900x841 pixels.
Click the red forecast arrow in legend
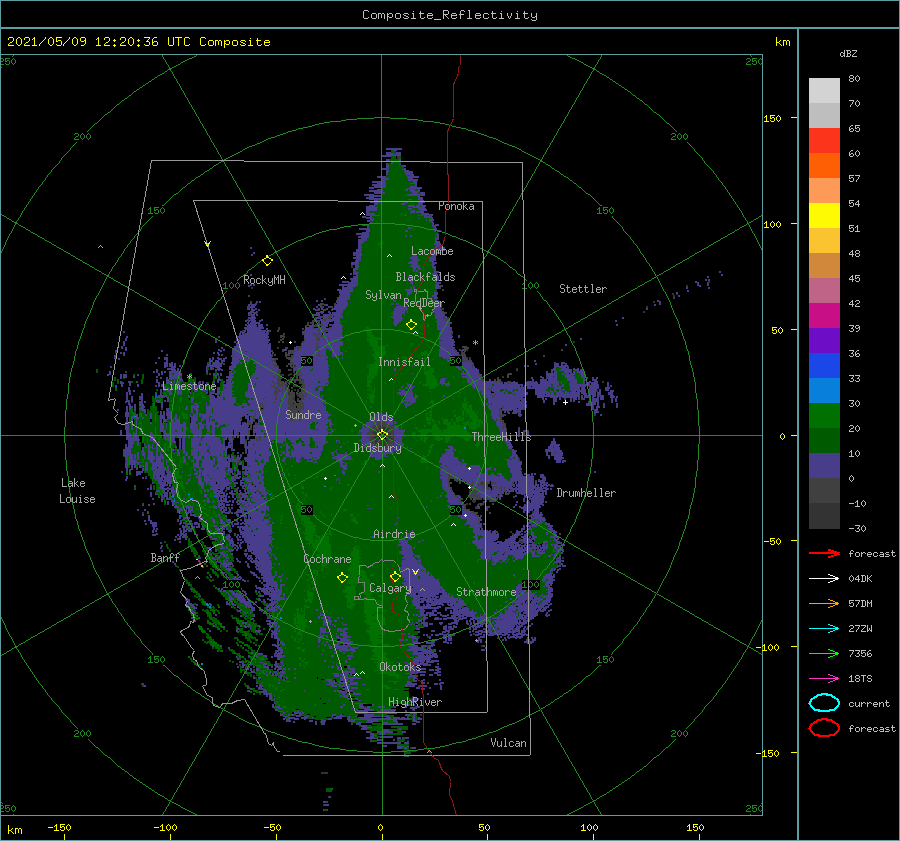point(824,553)
